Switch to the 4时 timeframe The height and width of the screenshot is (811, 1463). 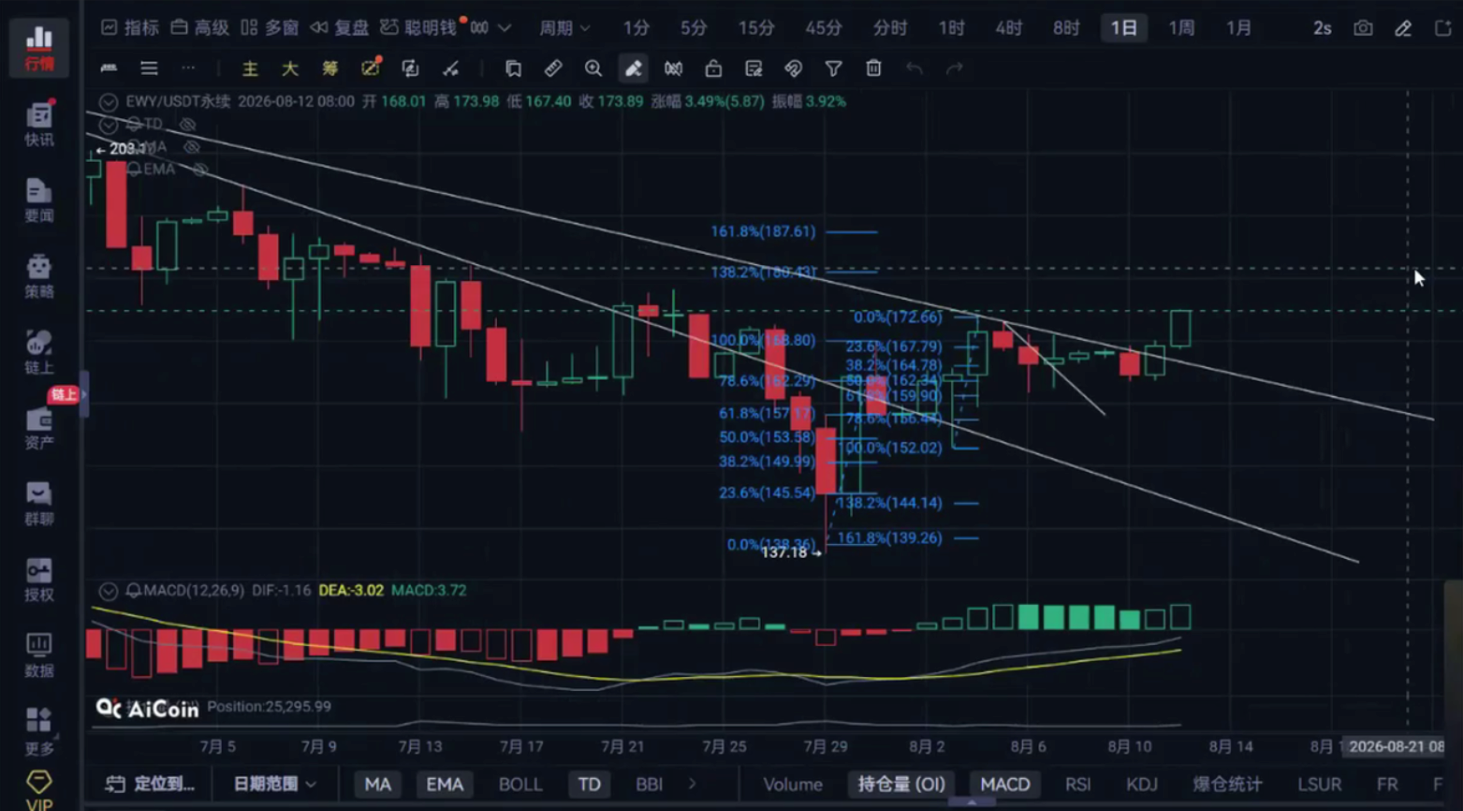tap(1008, 28)
